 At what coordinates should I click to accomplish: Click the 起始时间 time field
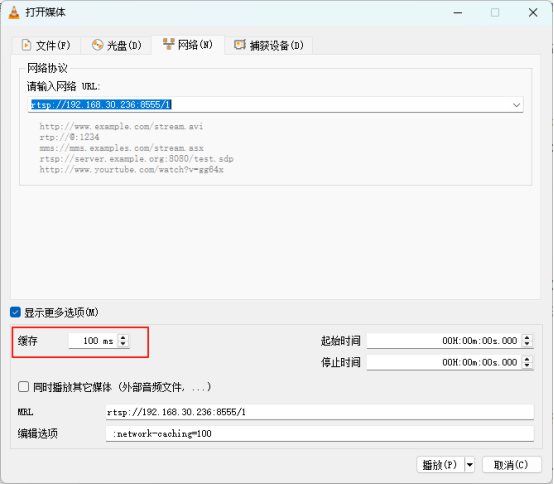click(444, 341)
